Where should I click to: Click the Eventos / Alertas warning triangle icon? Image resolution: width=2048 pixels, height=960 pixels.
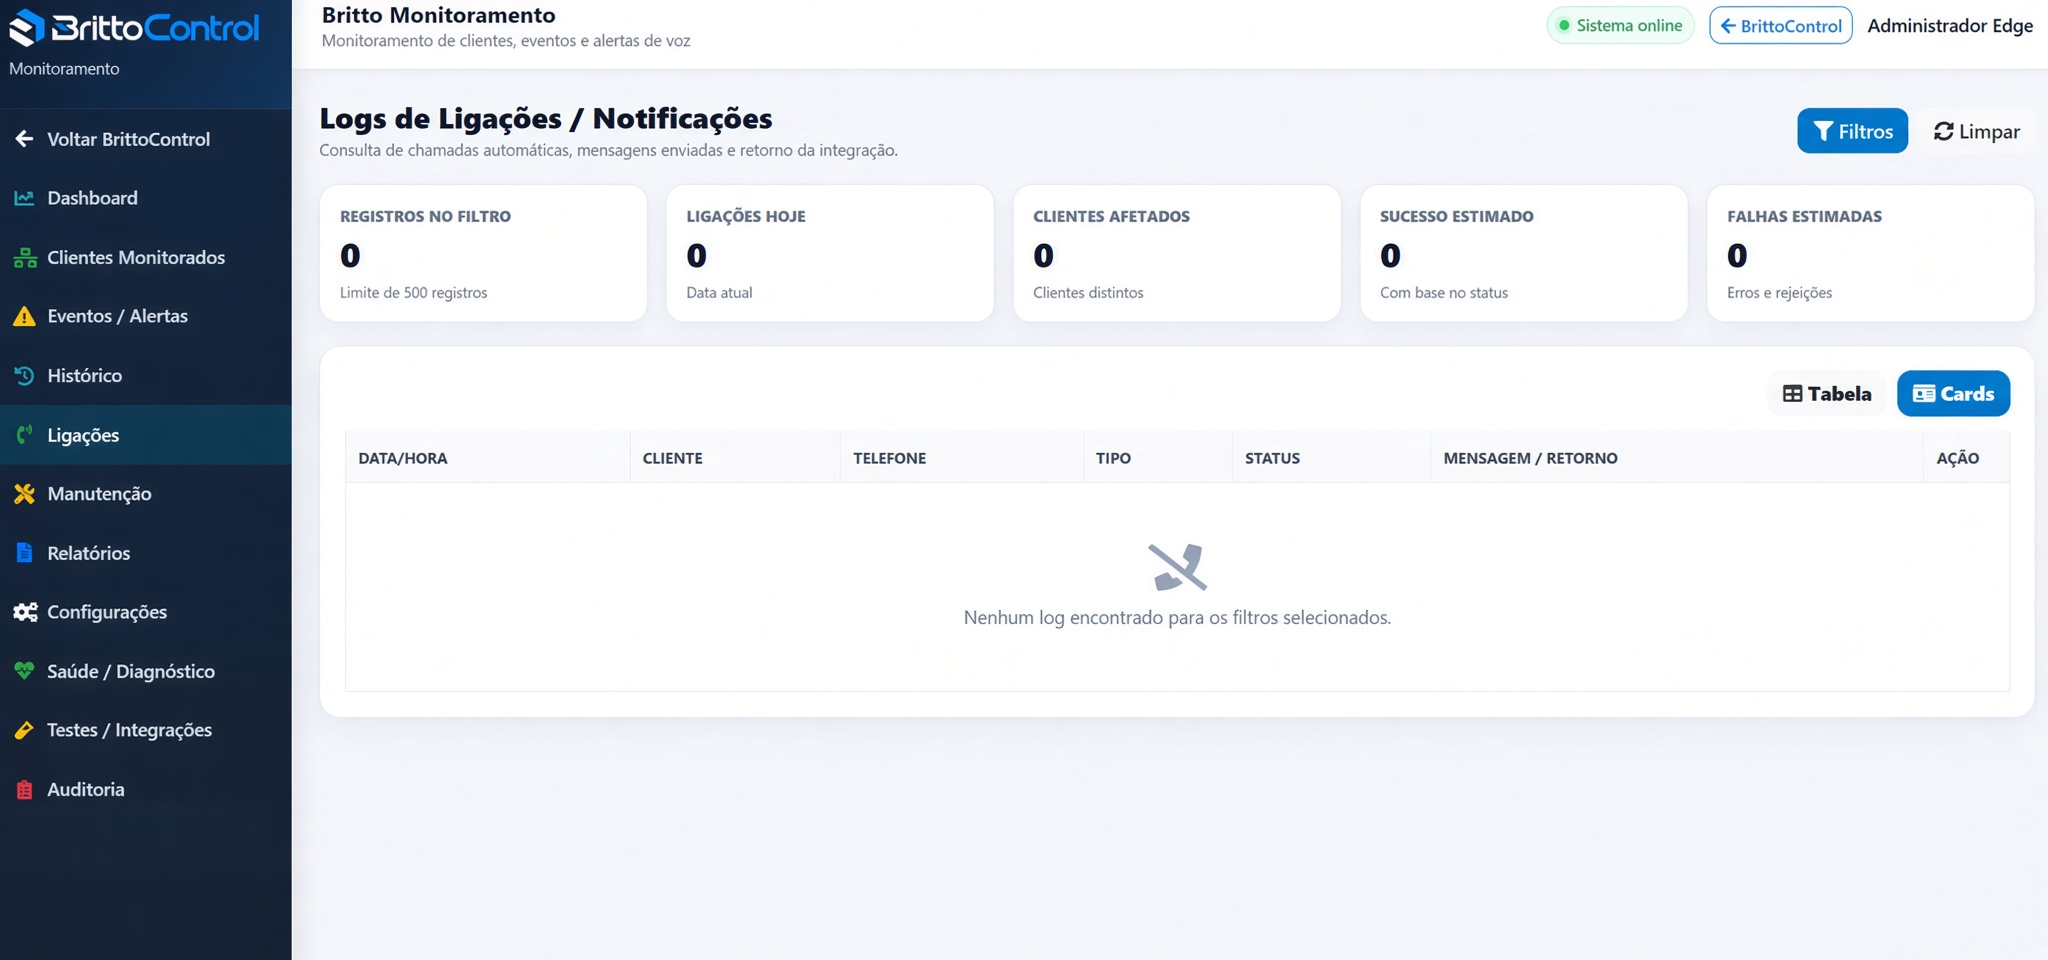[24, 316]
